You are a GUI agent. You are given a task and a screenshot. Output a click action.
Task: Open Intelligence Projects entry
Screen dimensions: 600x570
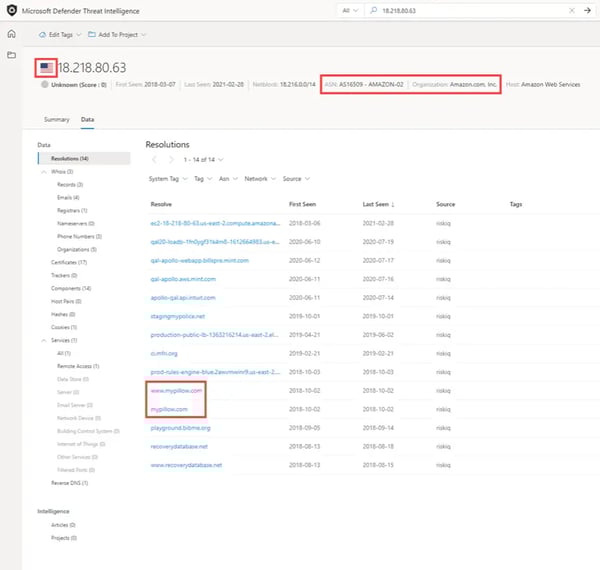pos(64,538)
